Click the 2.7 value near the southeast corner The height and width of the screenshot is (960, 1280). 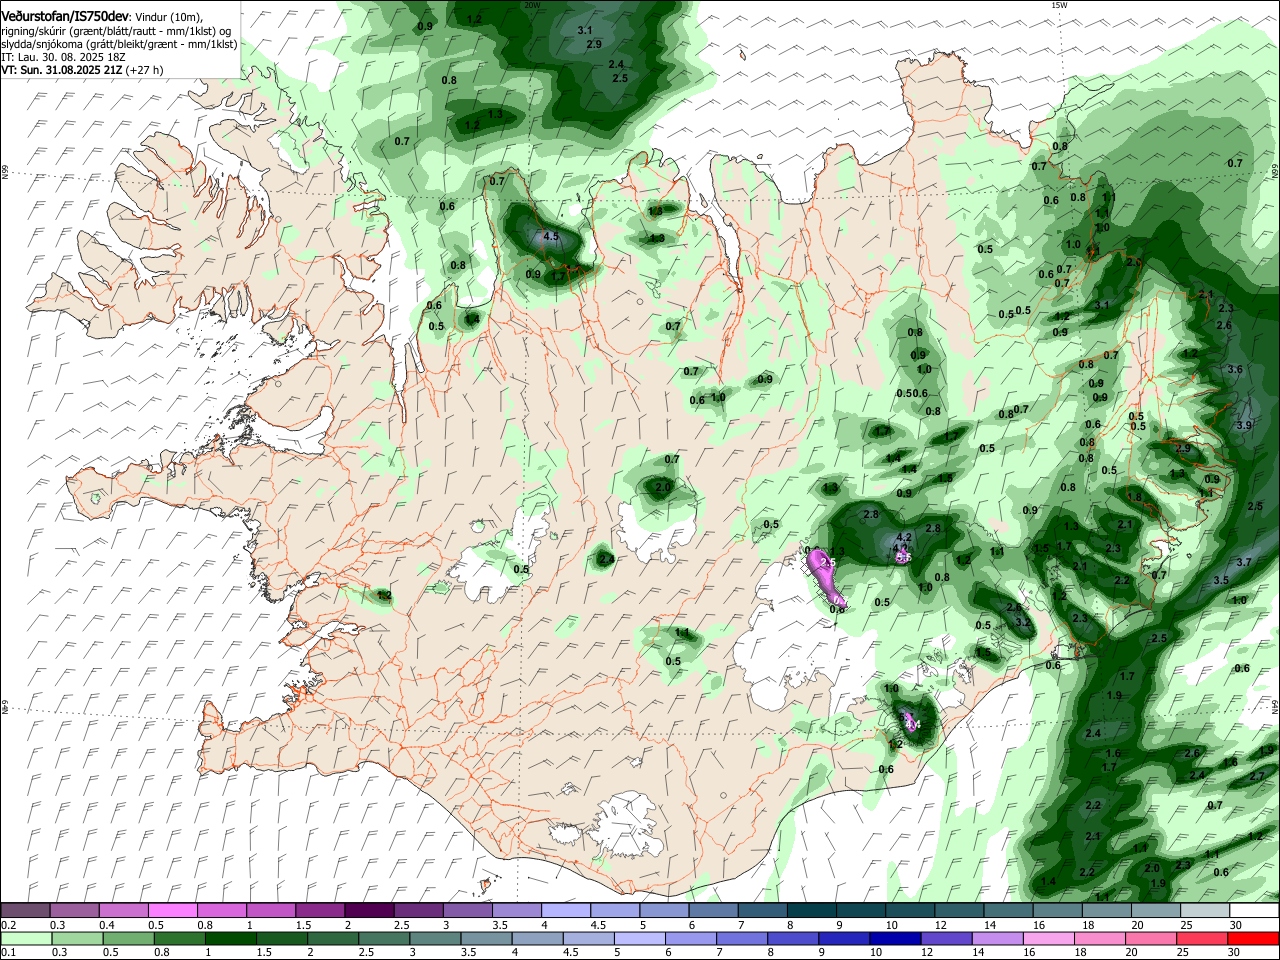click(x=1258, y=776)
